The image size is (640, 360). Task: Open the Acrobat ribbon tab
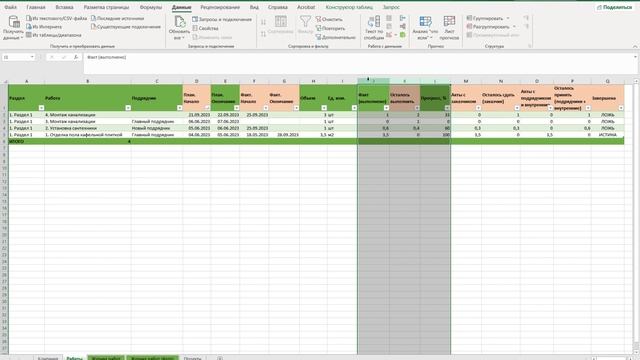click(306, 7)
